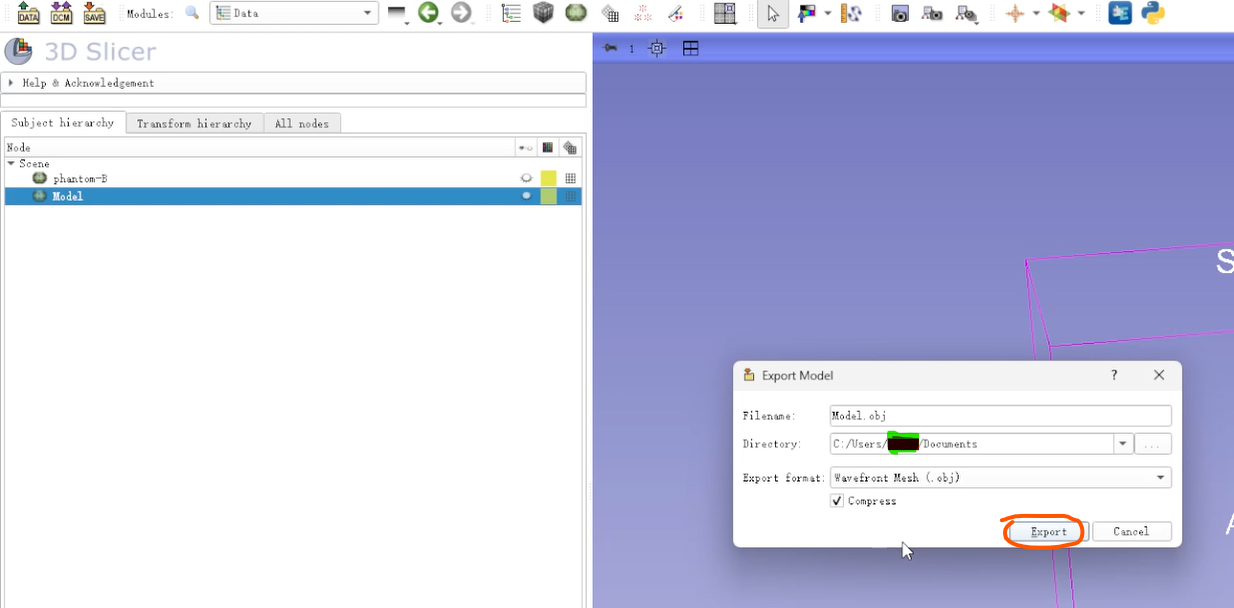Close the Export Model dialog

pos(1159,375)
